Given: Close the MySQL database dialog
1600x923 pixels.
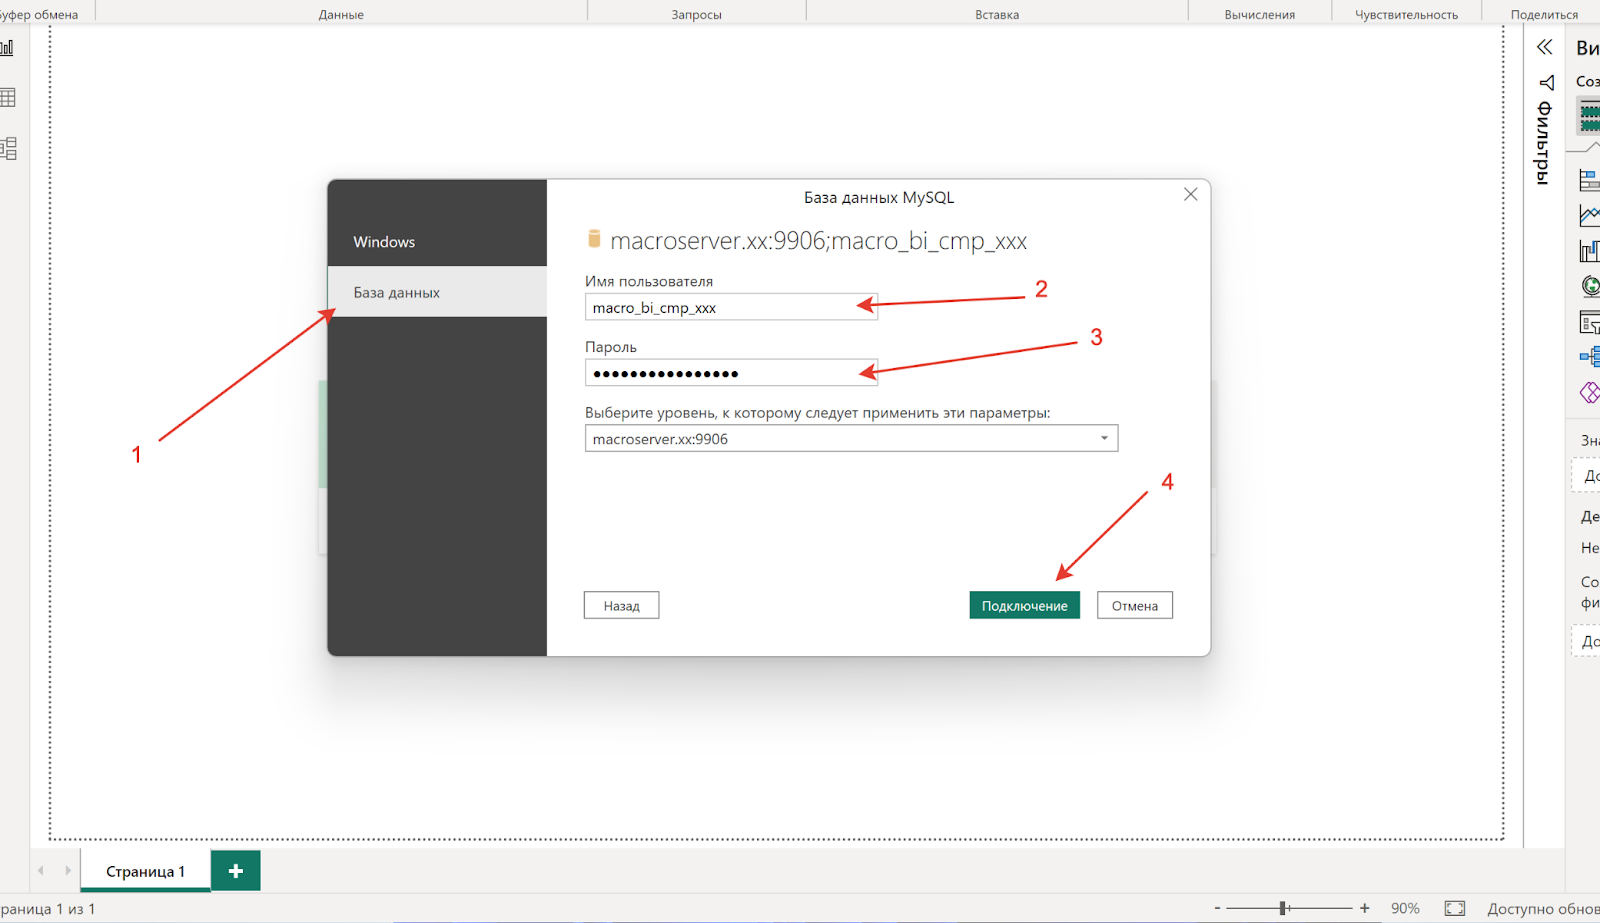Looking at the screenshot, I should (1190, 195).
